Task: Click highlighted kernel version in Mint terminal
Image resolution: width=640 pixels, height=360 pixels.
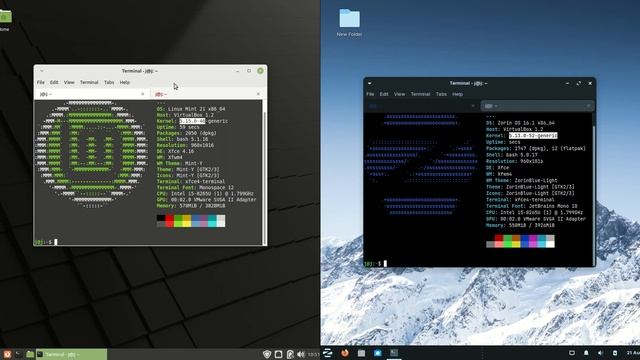Action: click(192, 121)
